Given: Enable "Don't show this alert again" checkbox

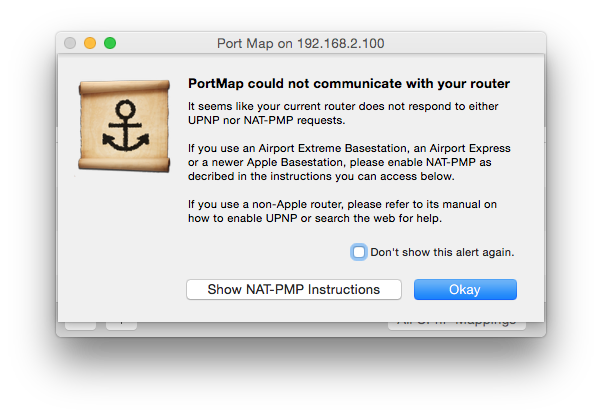Looking at the screenshot, I should pos(359,252).
